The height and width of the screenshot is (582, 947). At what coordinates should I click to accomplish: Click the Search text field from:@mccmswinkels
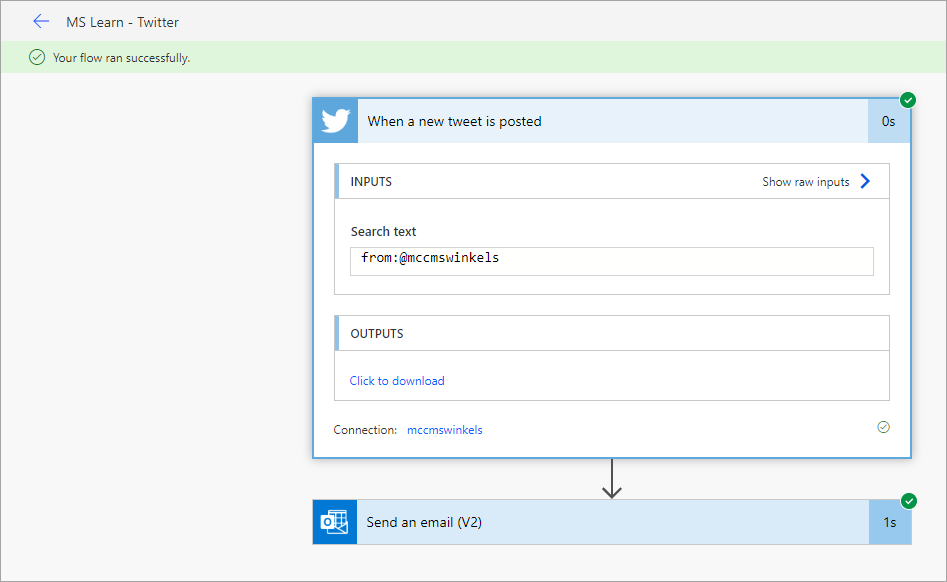tap(612, 261)
